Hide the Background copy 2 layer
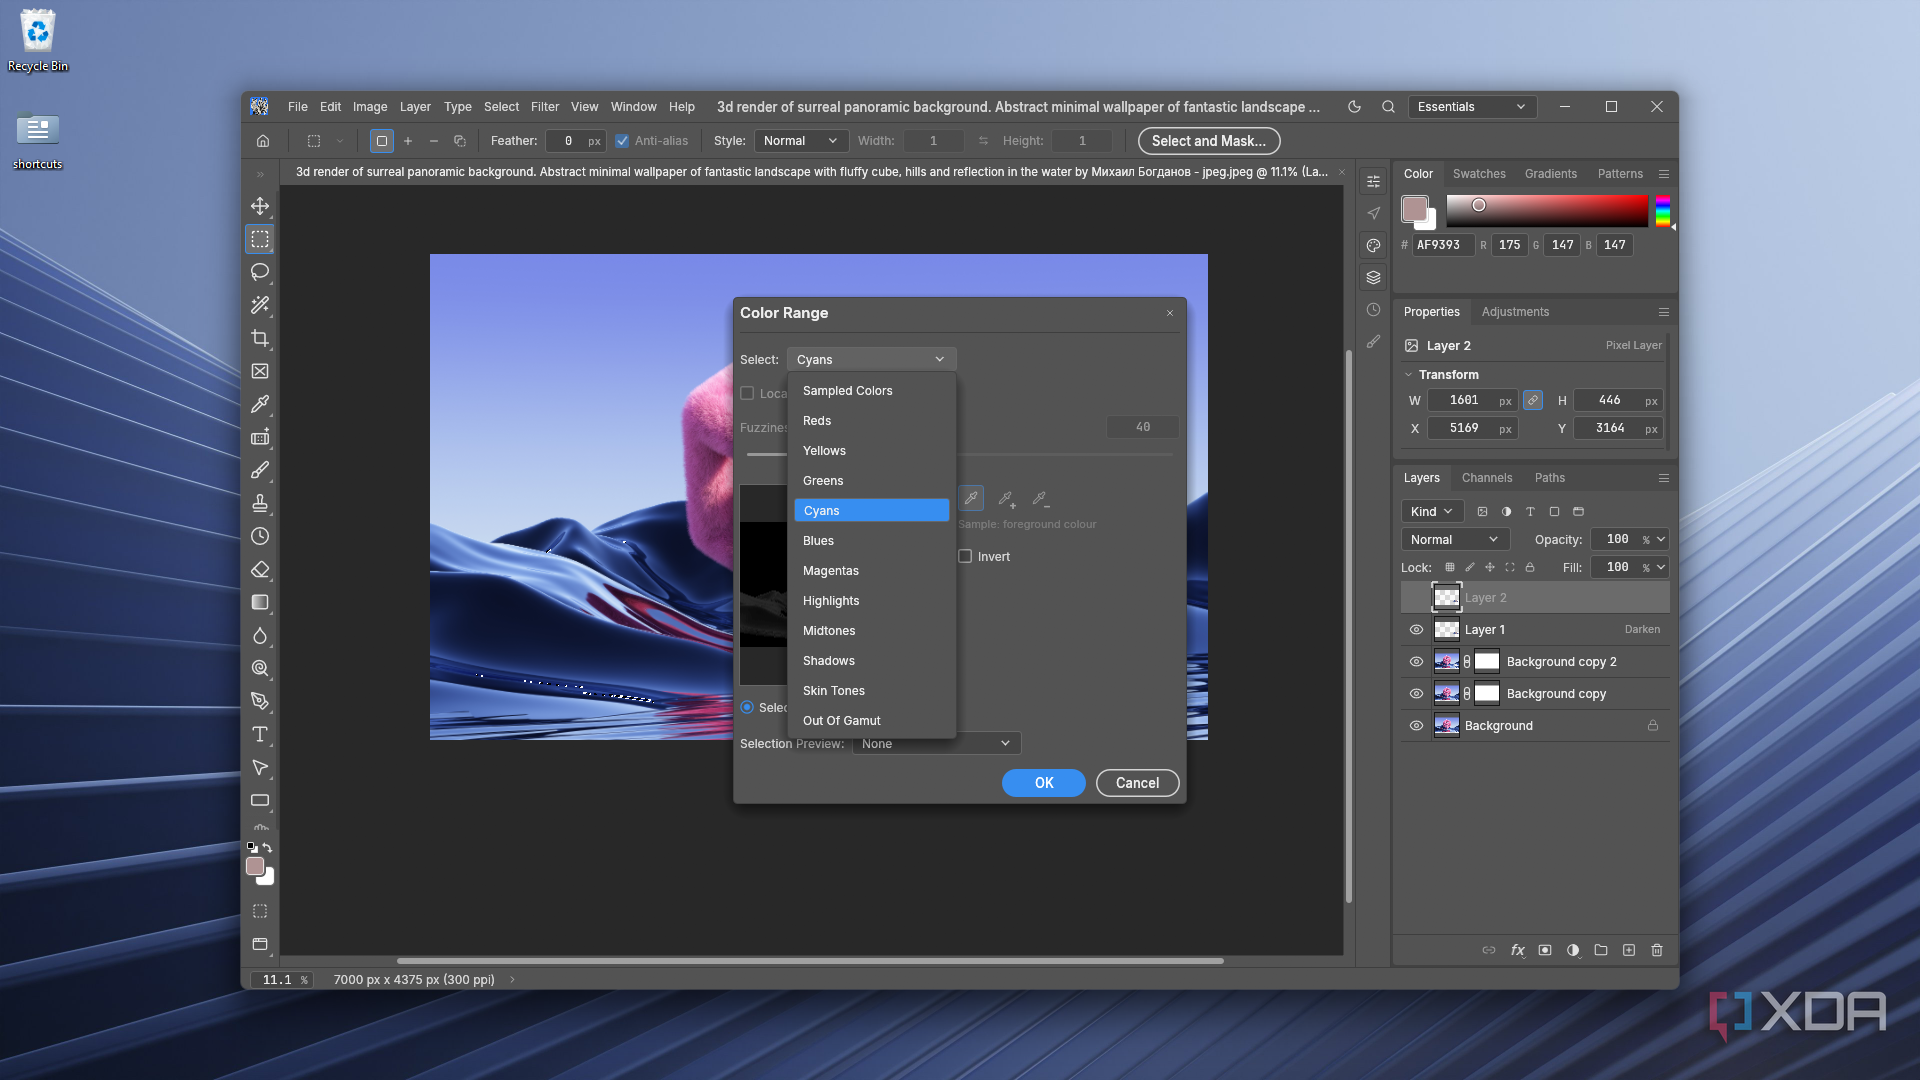 (1416, 662)
